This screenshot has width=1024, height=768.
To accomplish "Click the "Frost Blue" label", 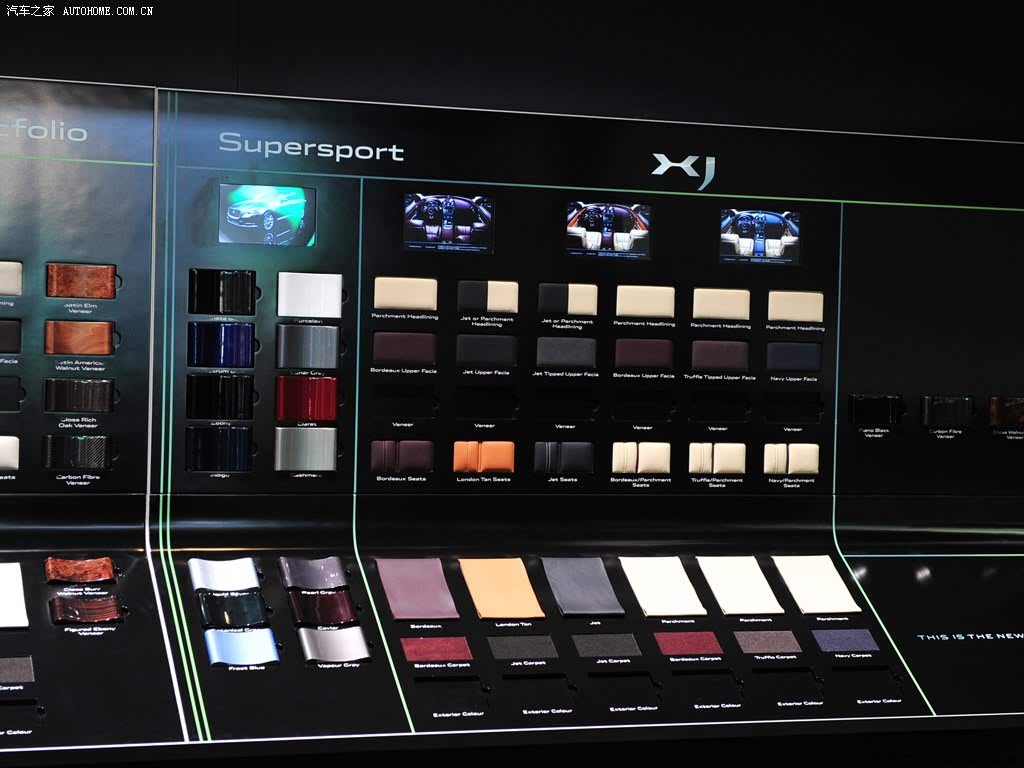I will point(246,669).
